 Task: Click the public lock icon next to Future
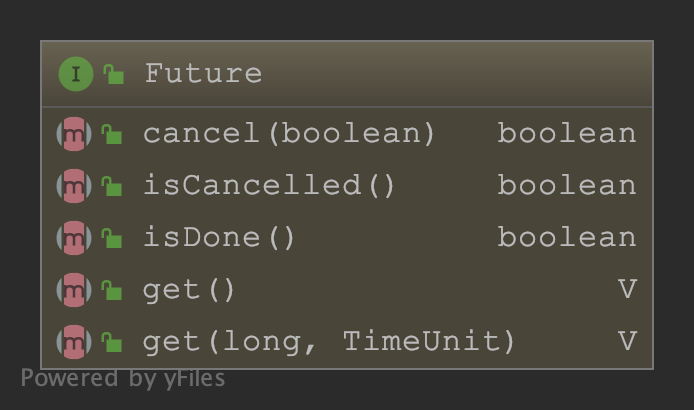(114, 75)
